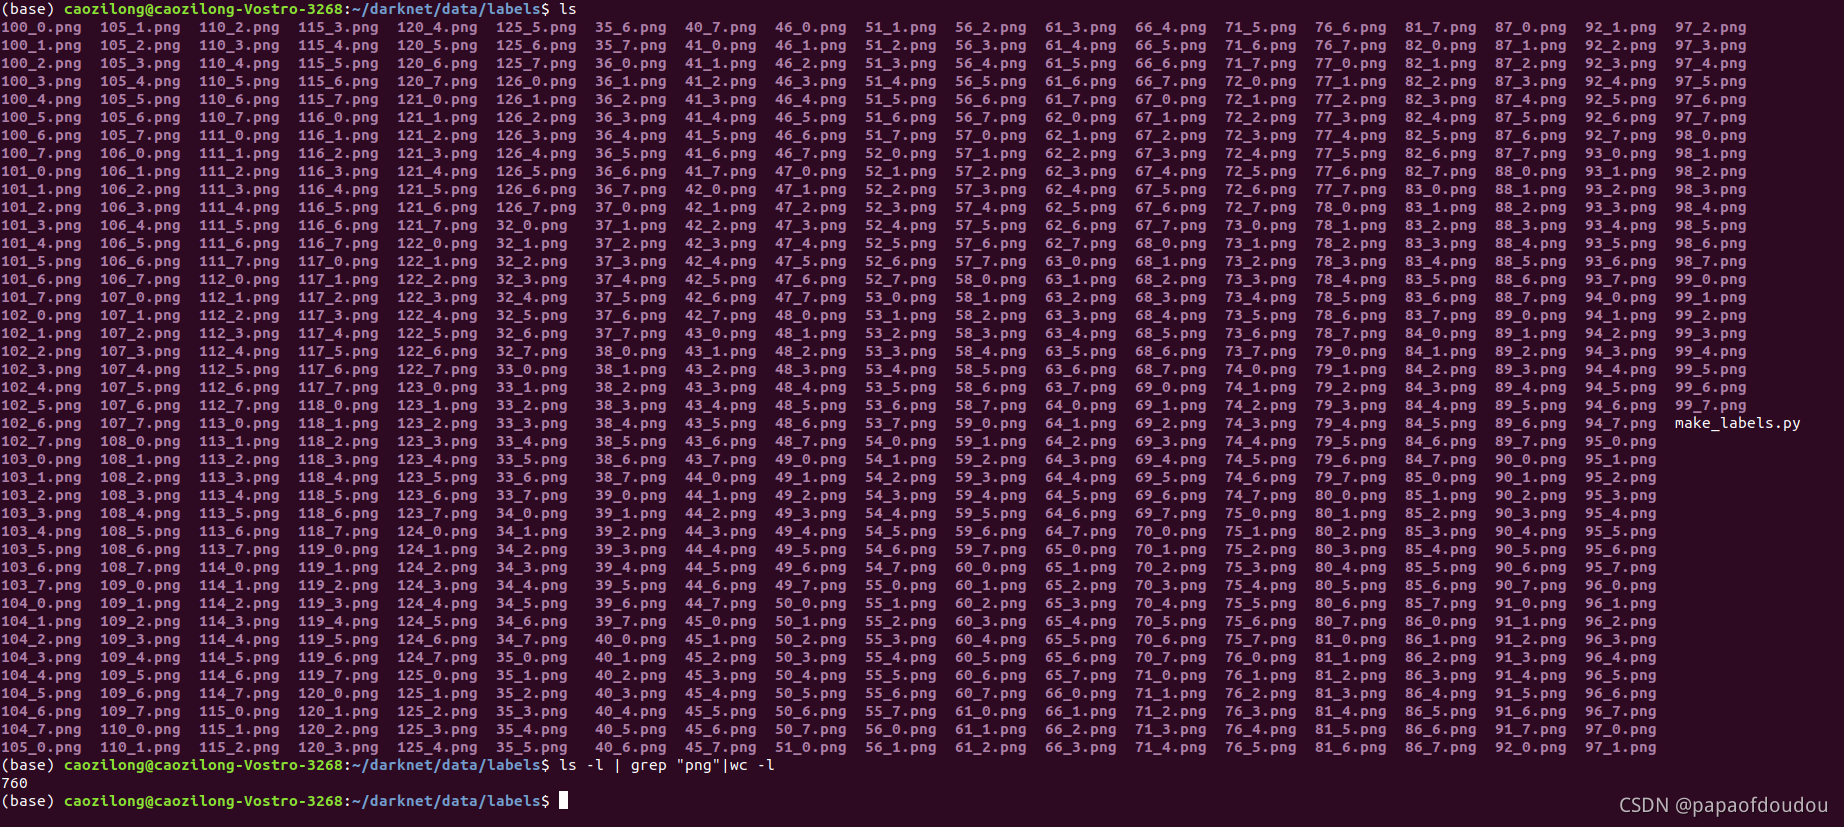Pick the 79_0.png file name
Image resolution: width=1844 pixels, height=827 pixels.
coord(1351,351)
